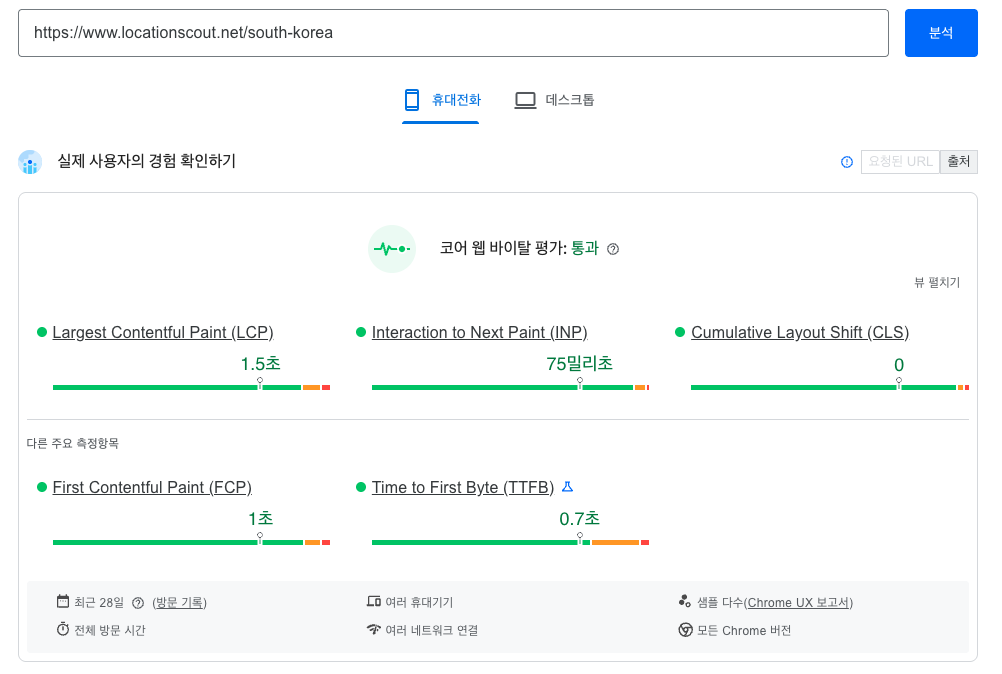Click the green status dot beside LCP
Image resolution: width=1002 pixels, height=674 pixels.
42,332
